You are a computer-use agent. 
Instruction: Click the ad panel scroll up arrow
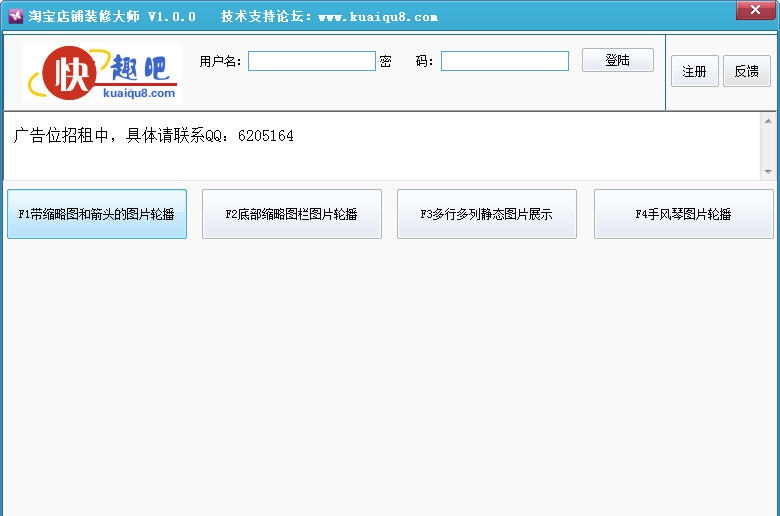(768, 121)
